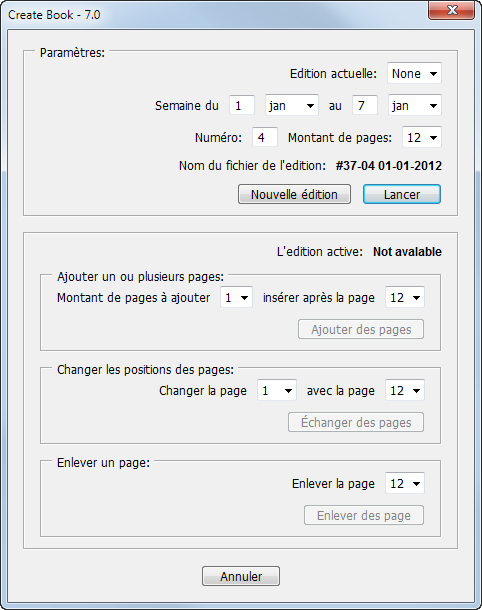The height and width of the screenshot is (610, 482).
Task: Open the Changer la page dropdown
Action: point(277,391)
